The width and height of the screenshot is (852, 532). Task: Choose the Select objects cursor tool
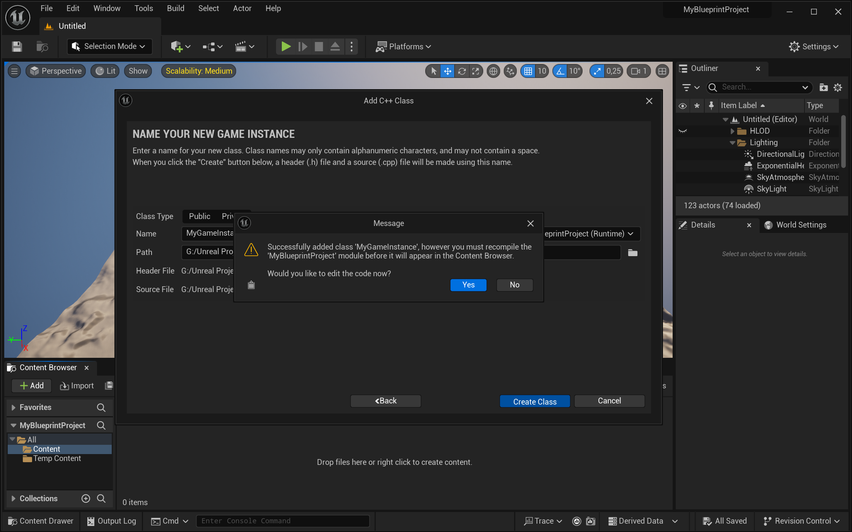(x=433, y=71)
